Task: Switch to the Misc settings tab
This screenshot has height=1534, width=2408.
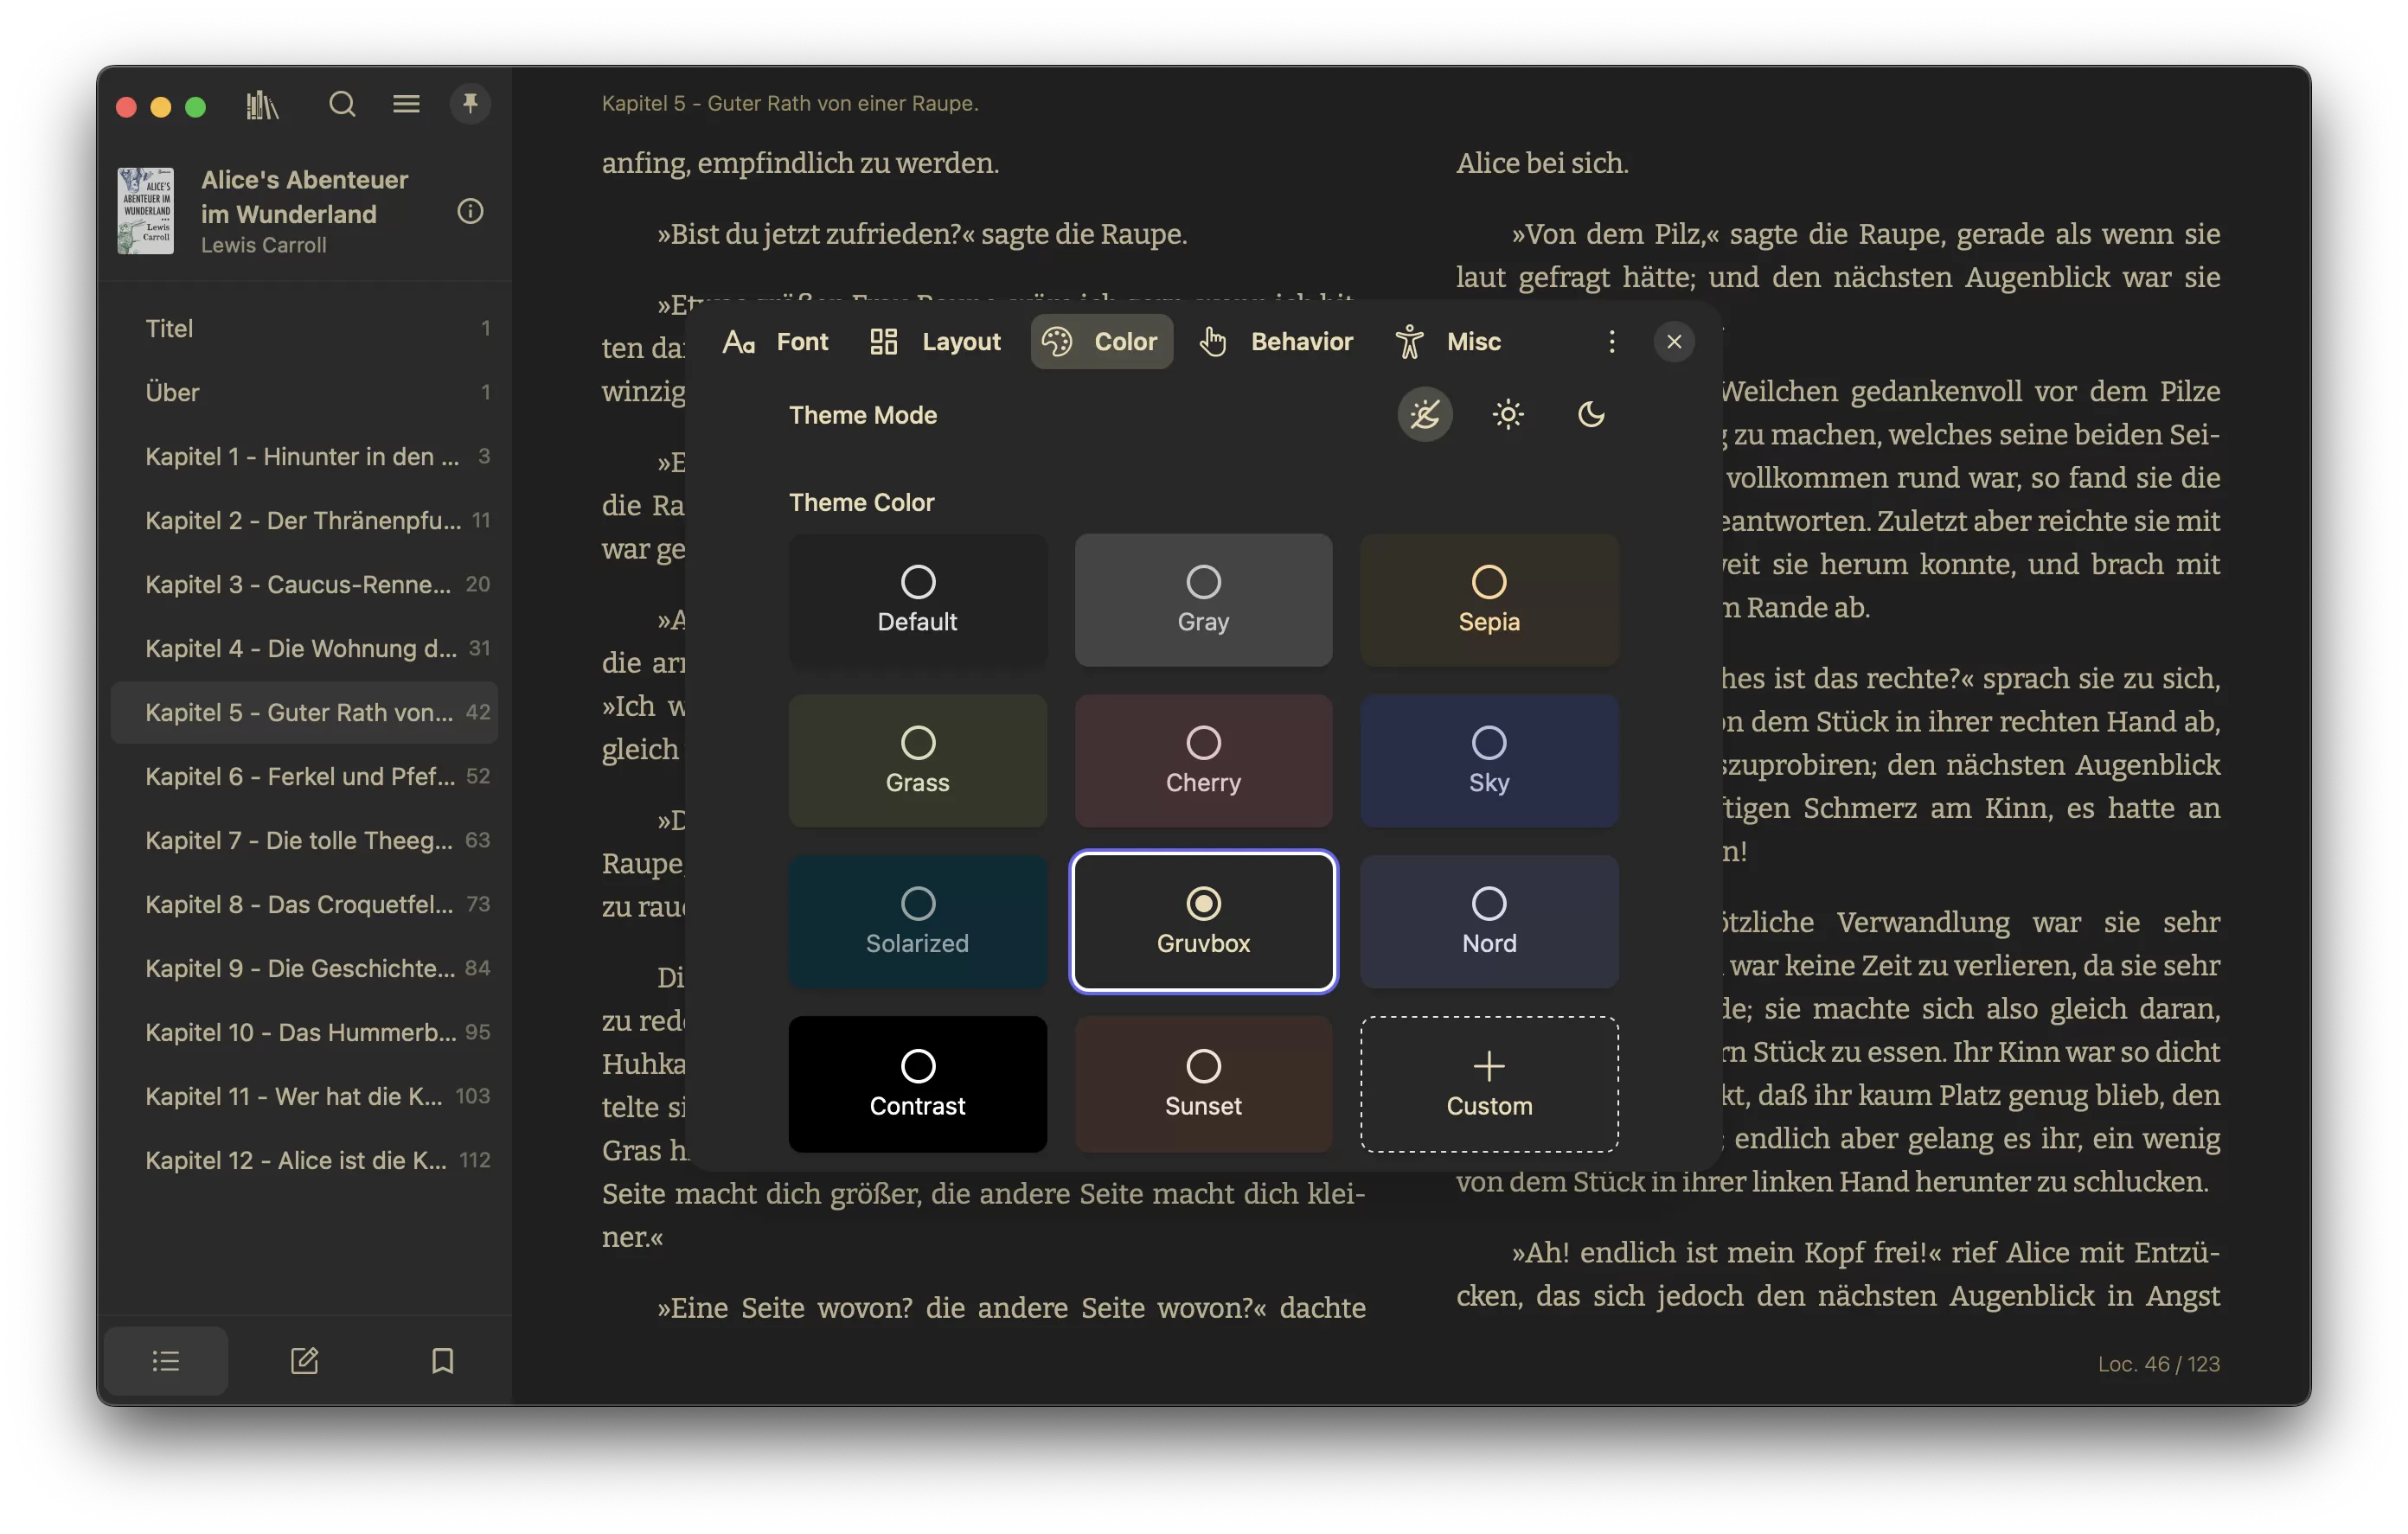Action: tap(1447, 341)
